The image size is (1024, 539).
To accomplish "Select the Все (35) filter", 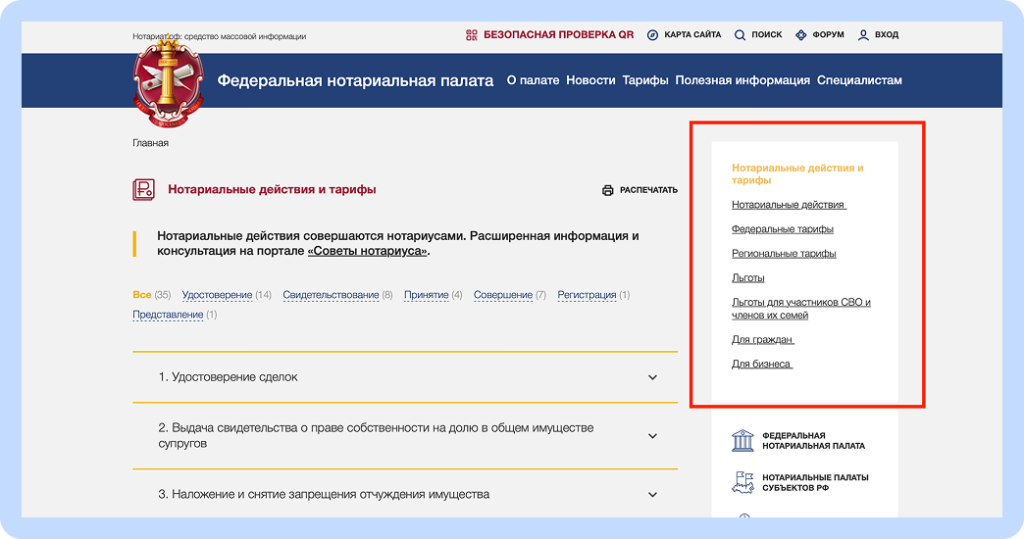I will coord(152,295).
